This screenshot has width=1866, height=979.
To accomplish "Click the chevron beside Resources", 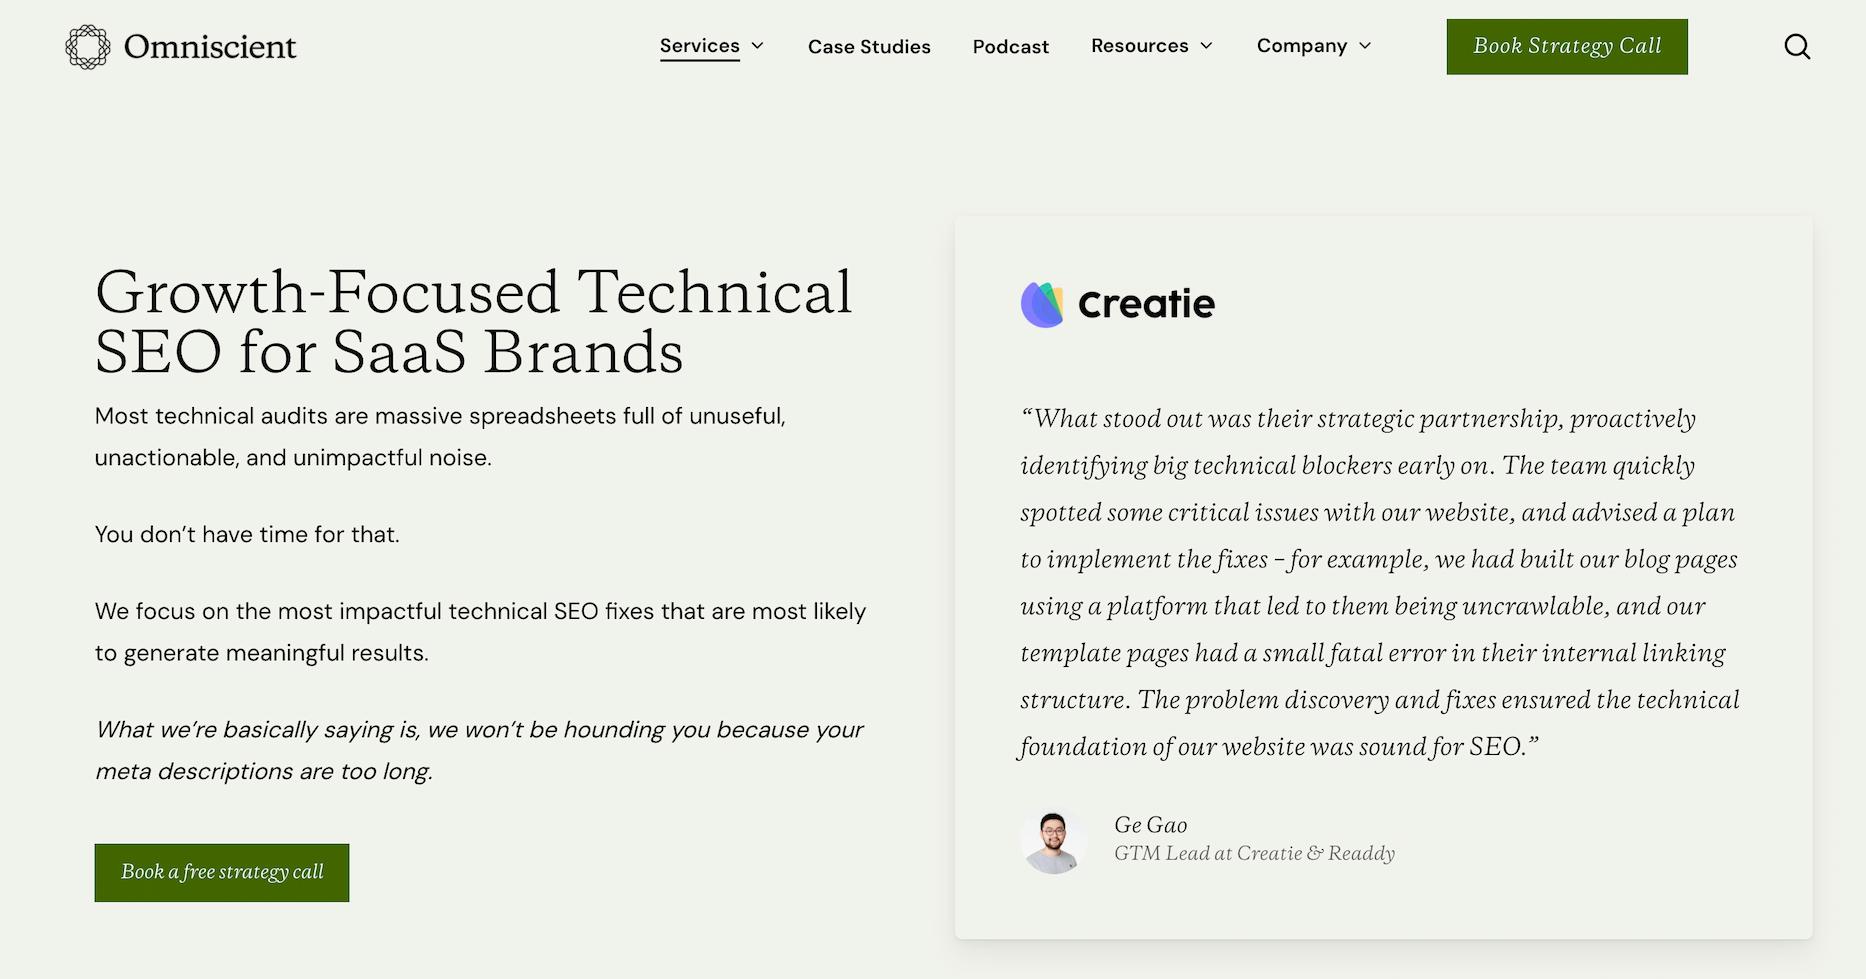I will (x=1205, y=46).
